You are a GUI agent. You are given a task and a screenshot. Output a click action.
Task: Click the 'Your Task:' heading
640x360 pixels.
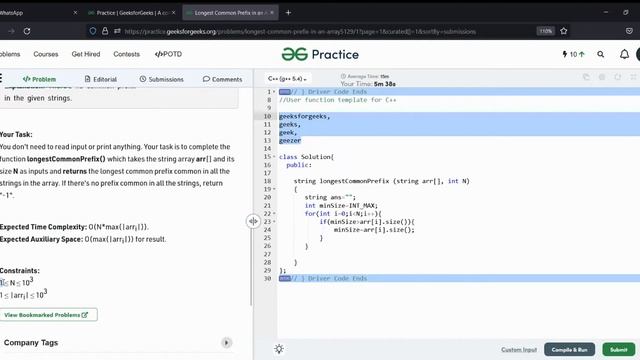(16, 134)
